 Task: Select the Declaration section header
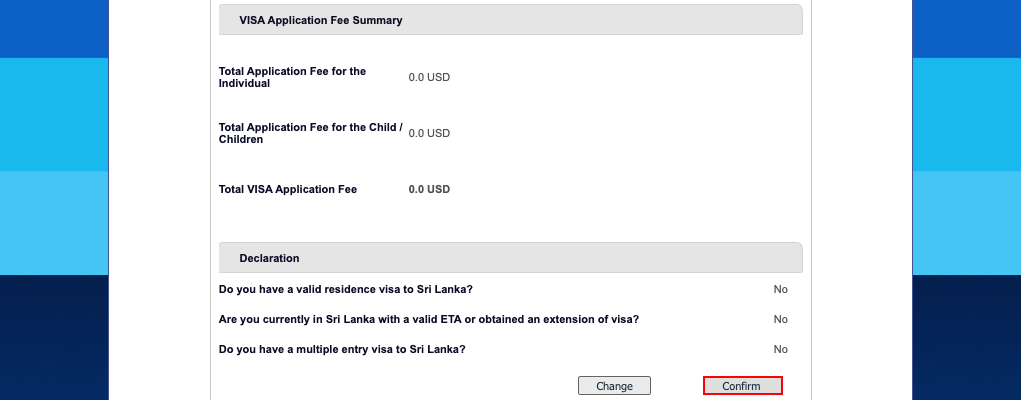[x=269, y=258]
